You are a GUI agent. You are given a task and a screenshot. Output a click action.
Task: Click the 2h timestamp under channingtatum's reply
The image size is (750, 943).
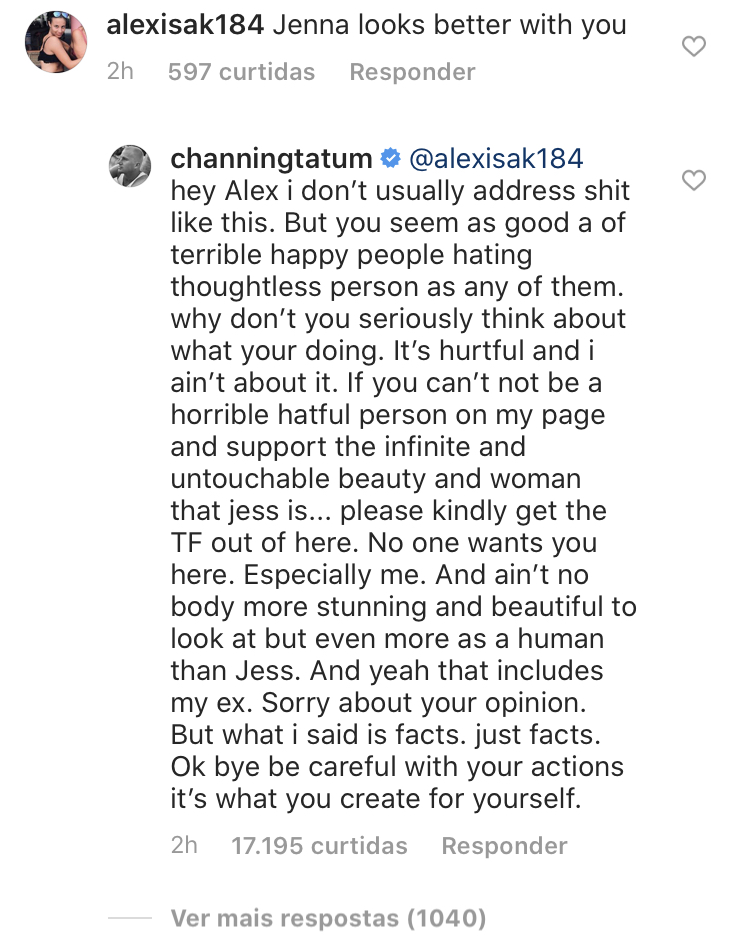click(x=184, y=846)
